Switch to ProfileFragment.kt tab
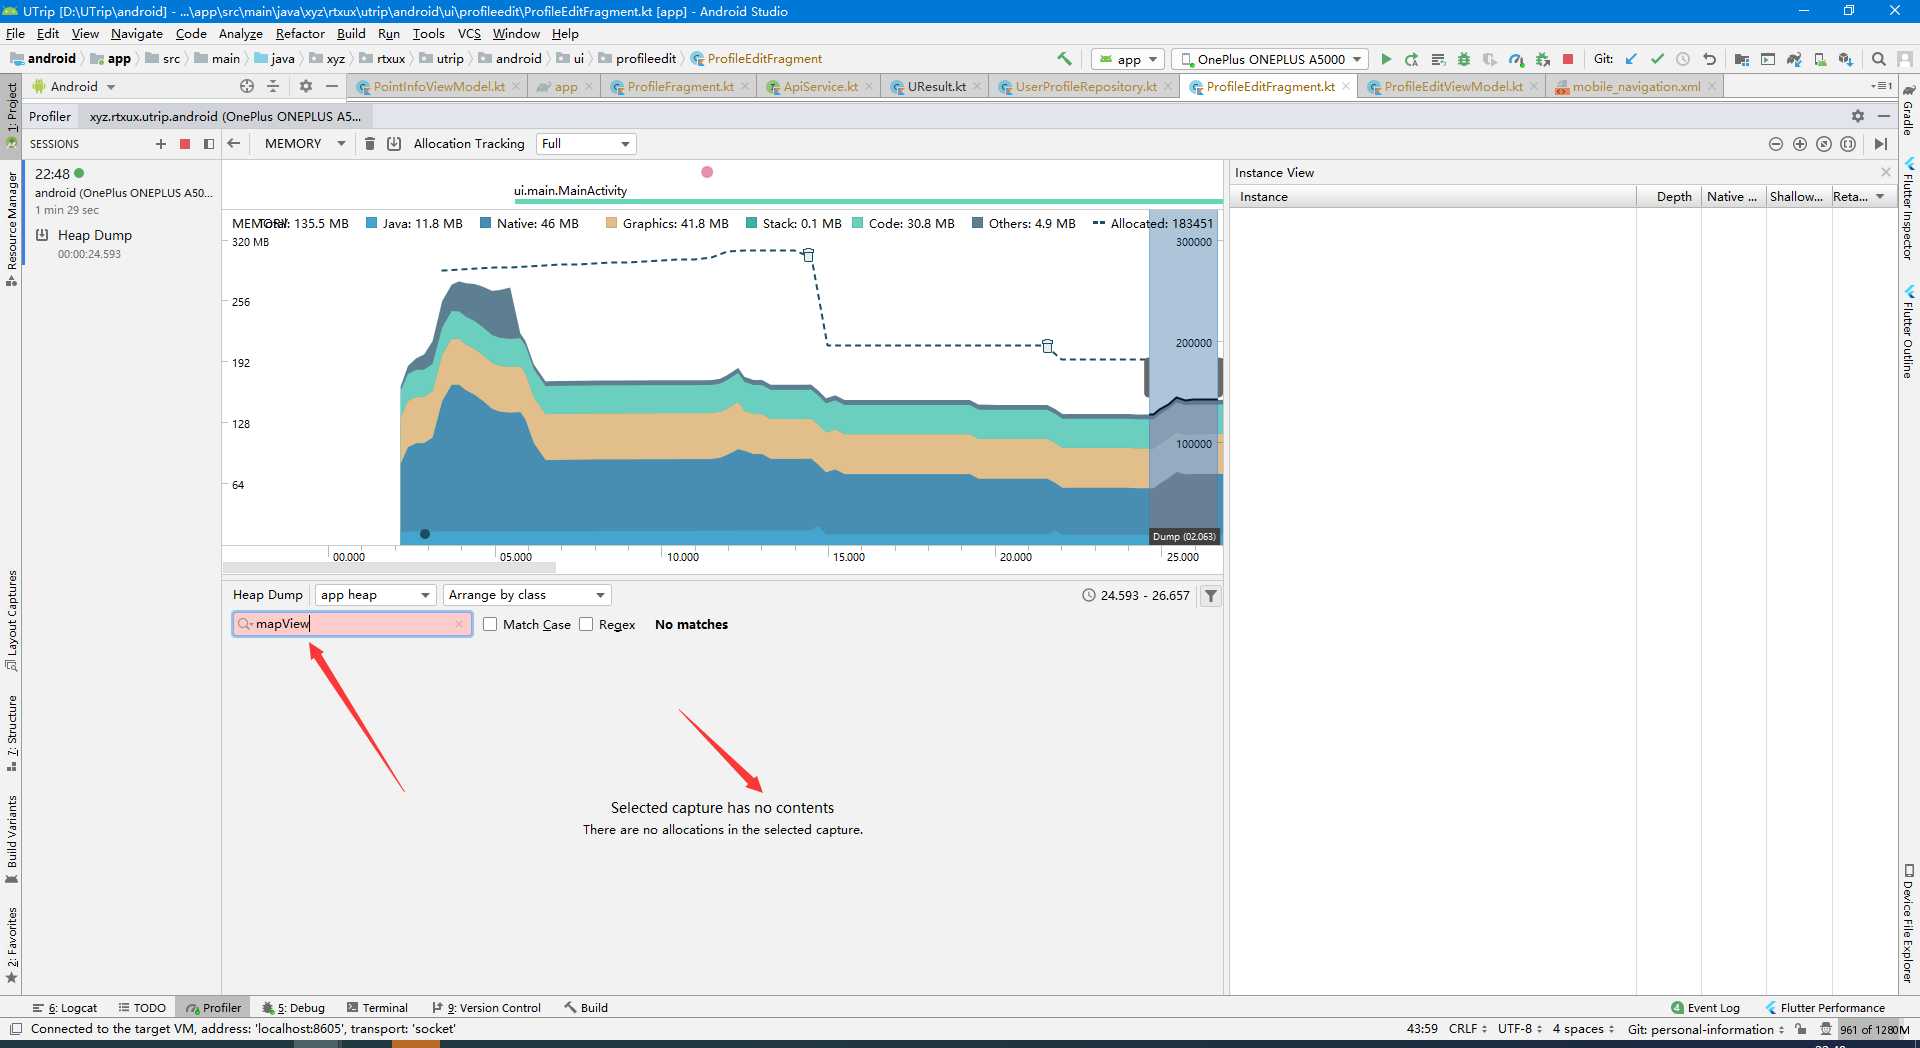Screen dimensions: 1920x1048 [x=680, y=87]
